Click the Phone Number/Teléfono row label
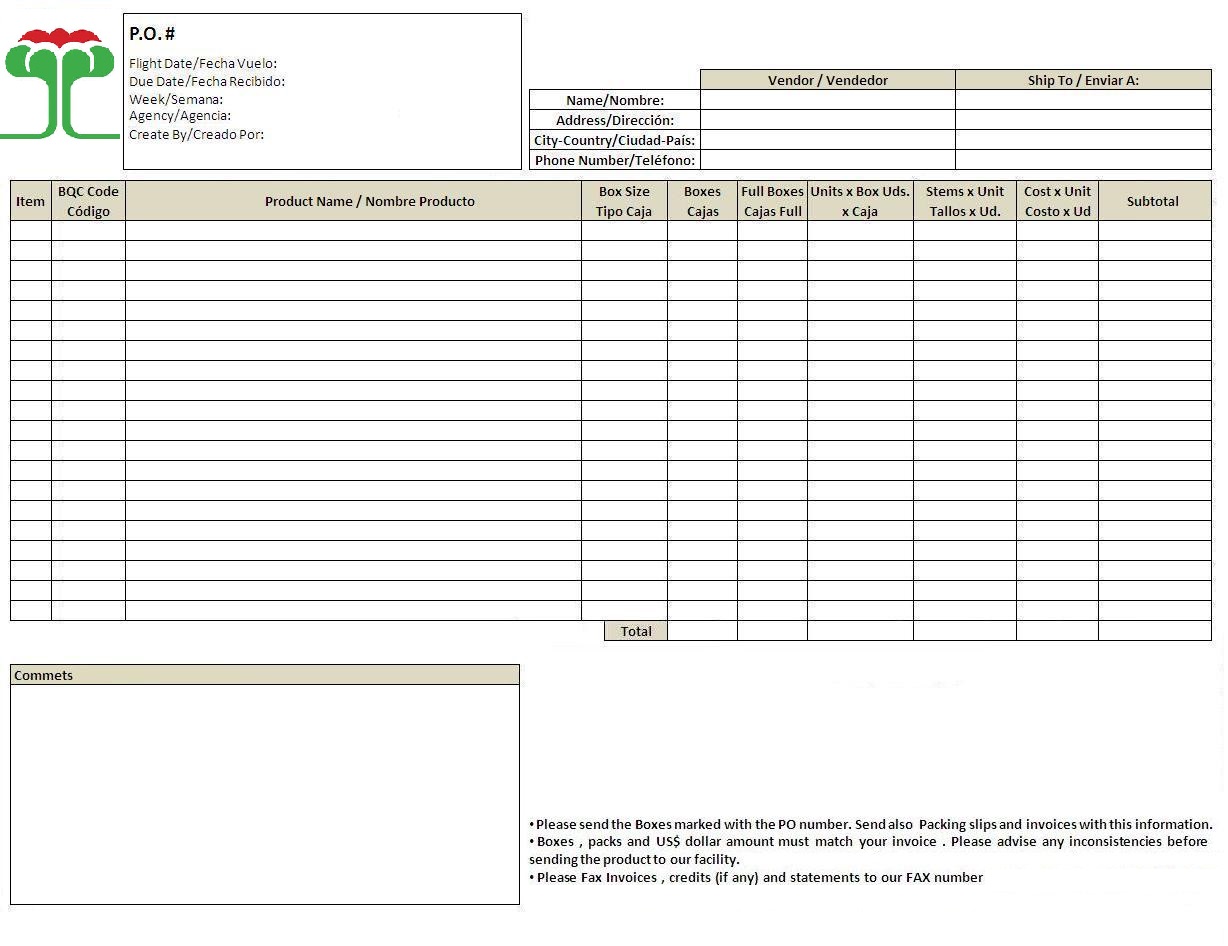This screenshot has height=946, width=1228. 615,160
